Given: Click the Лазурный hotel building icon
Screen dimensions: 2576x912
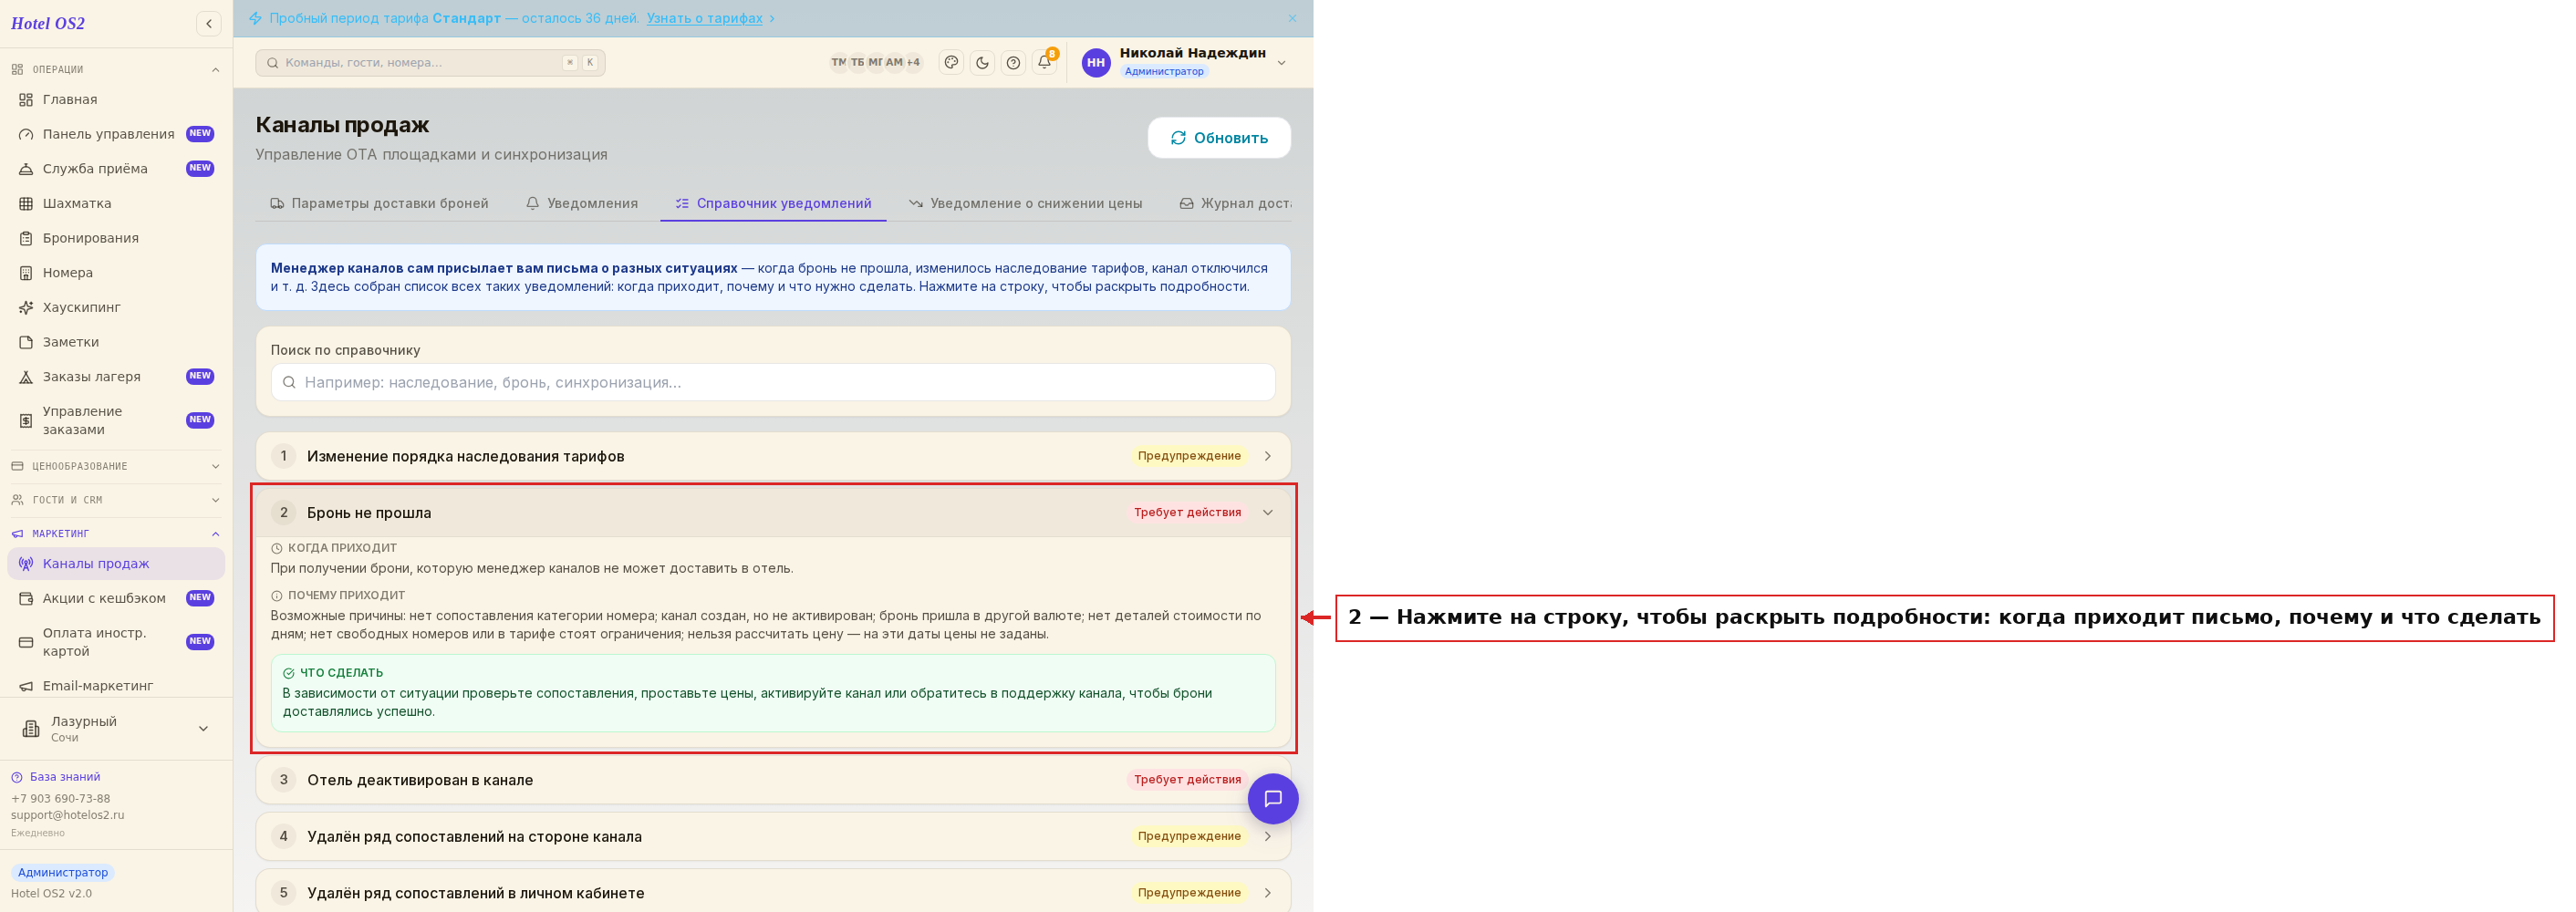Looking at the screenshot, I should click(x=31, y=729).
